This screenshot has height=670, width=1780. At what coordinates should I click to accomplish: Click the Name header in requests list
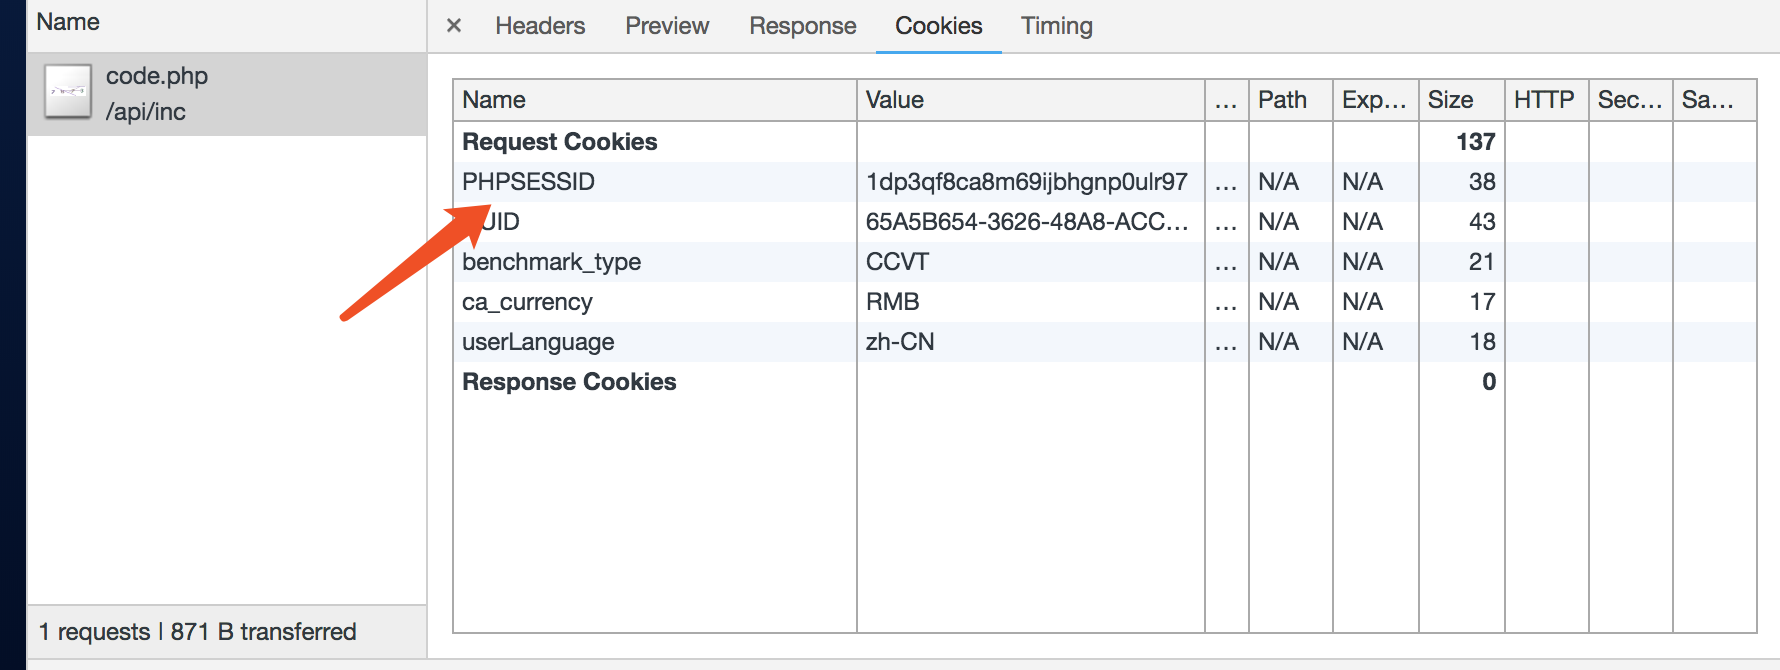(68, 22)
